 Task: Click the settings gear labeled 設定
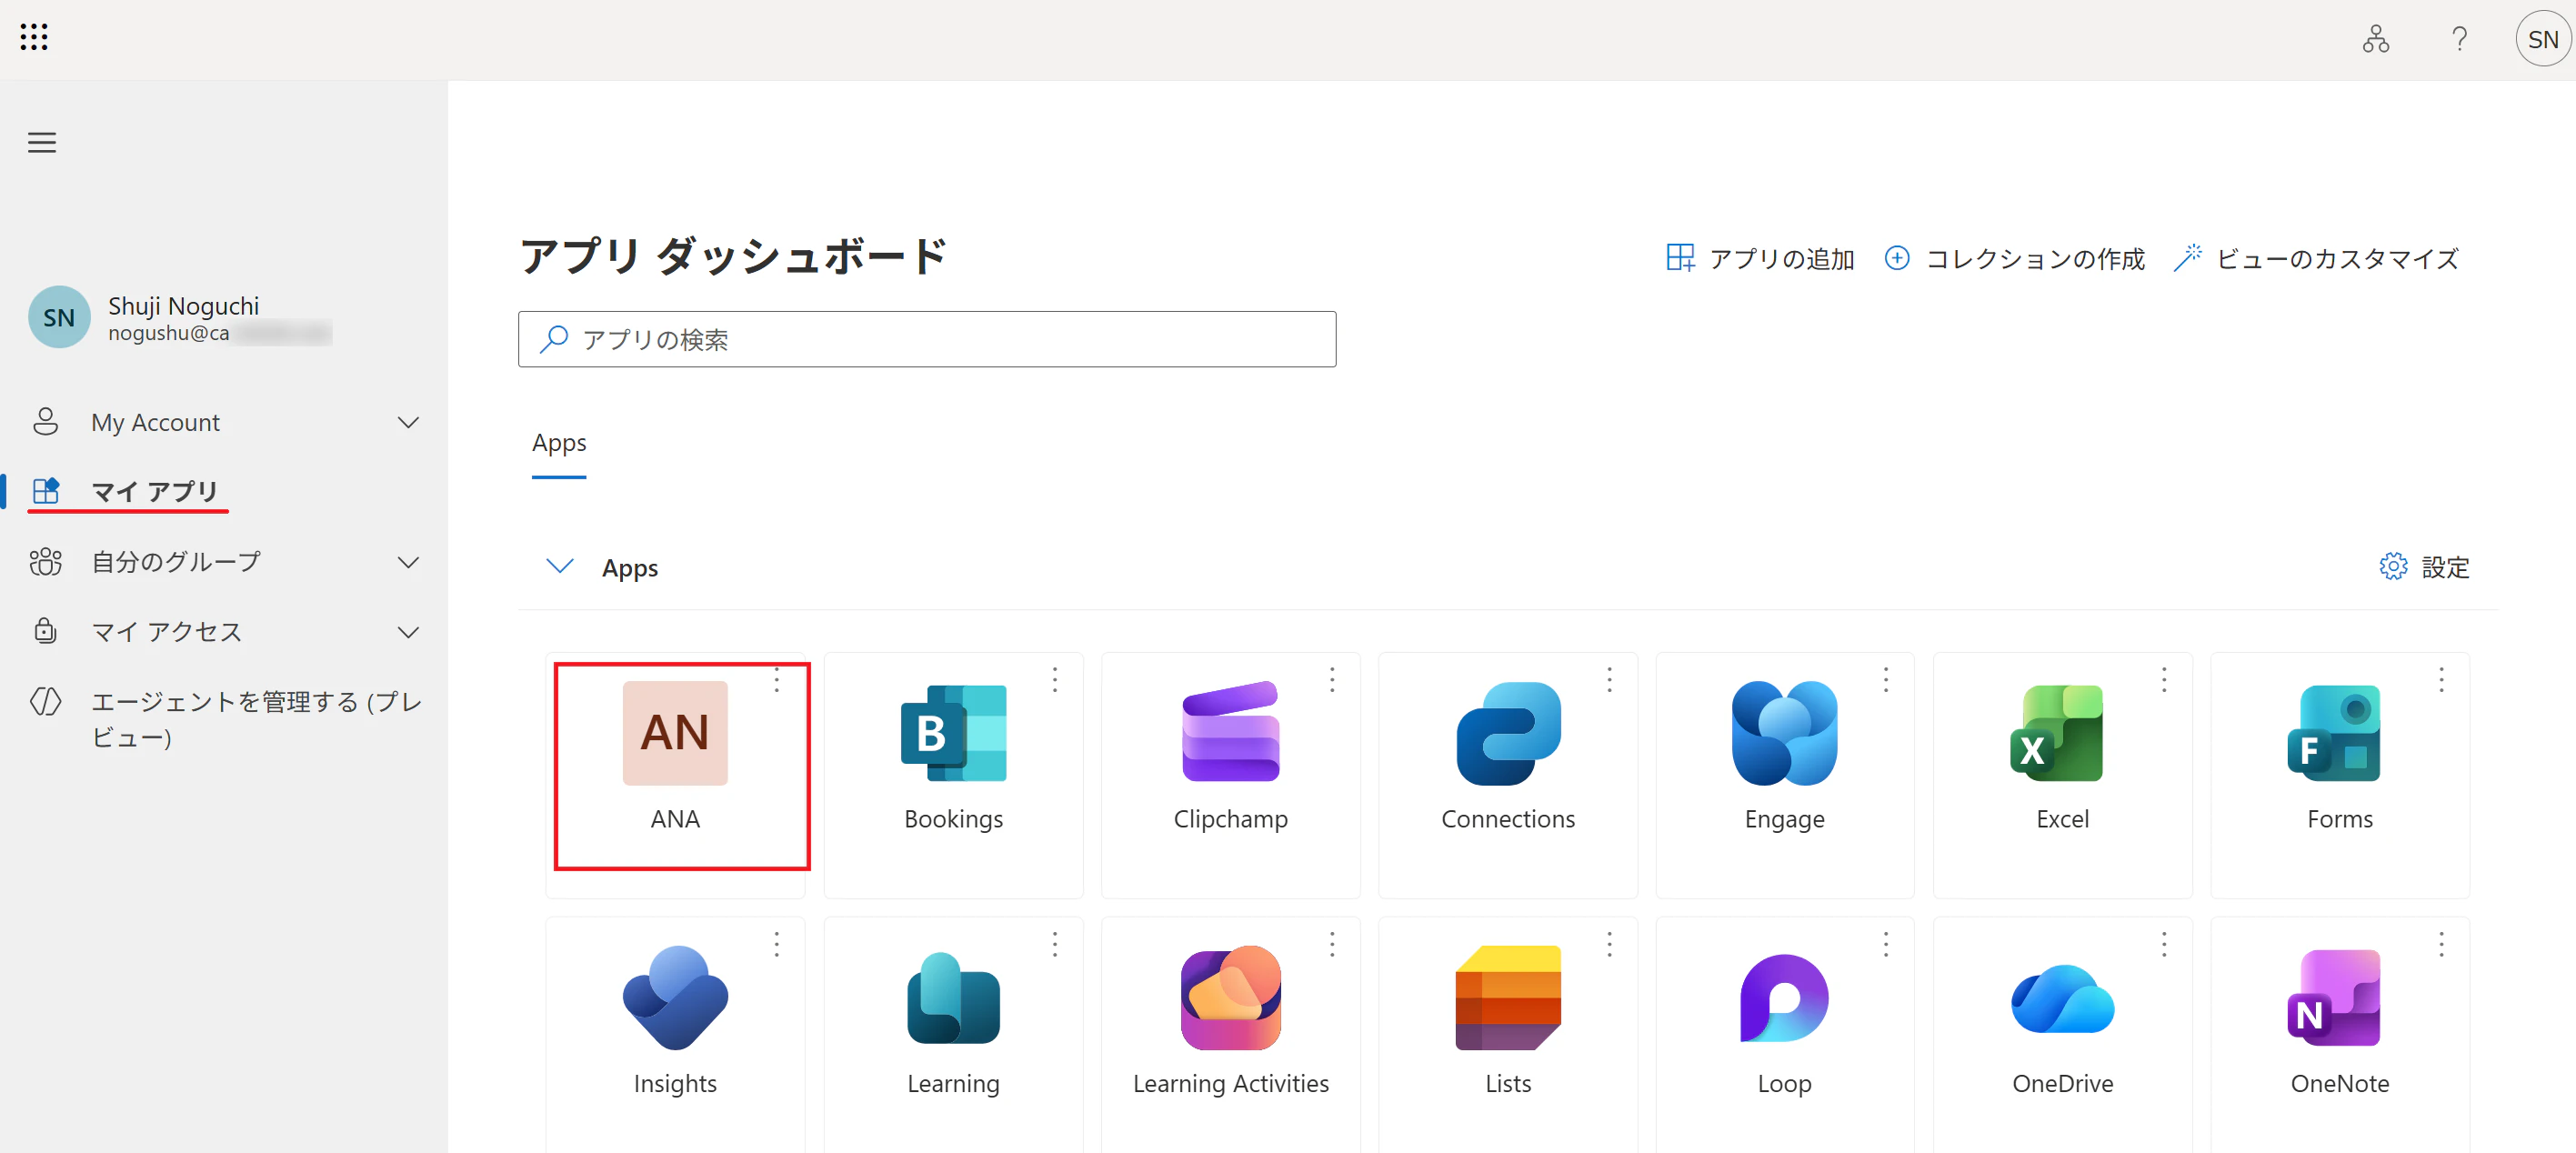coord(2424,567)
